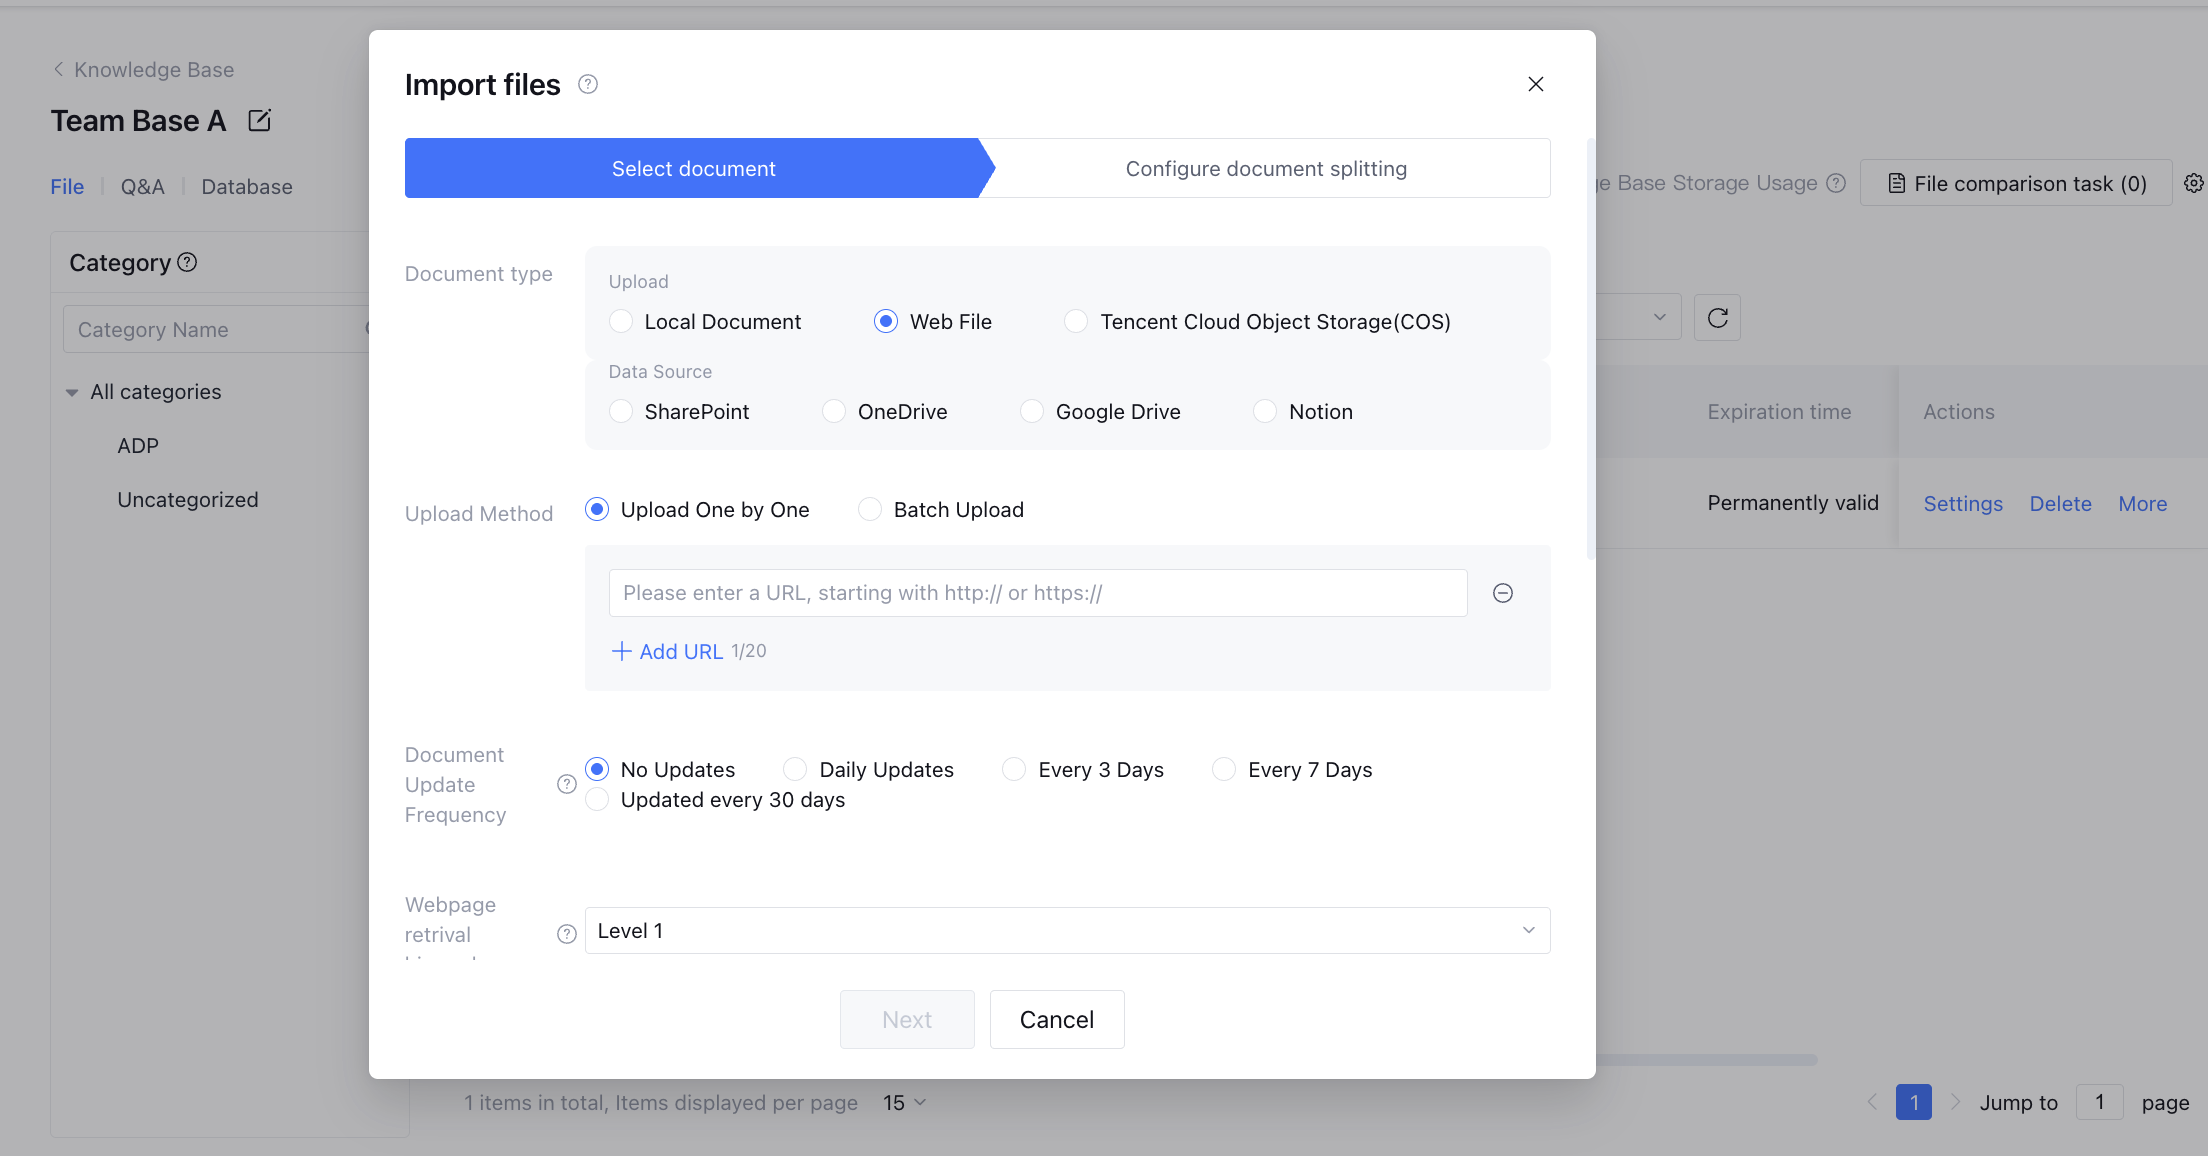Click the refresh icon button
This screenshot has height=1156, width=2208.
point(1717,318)
